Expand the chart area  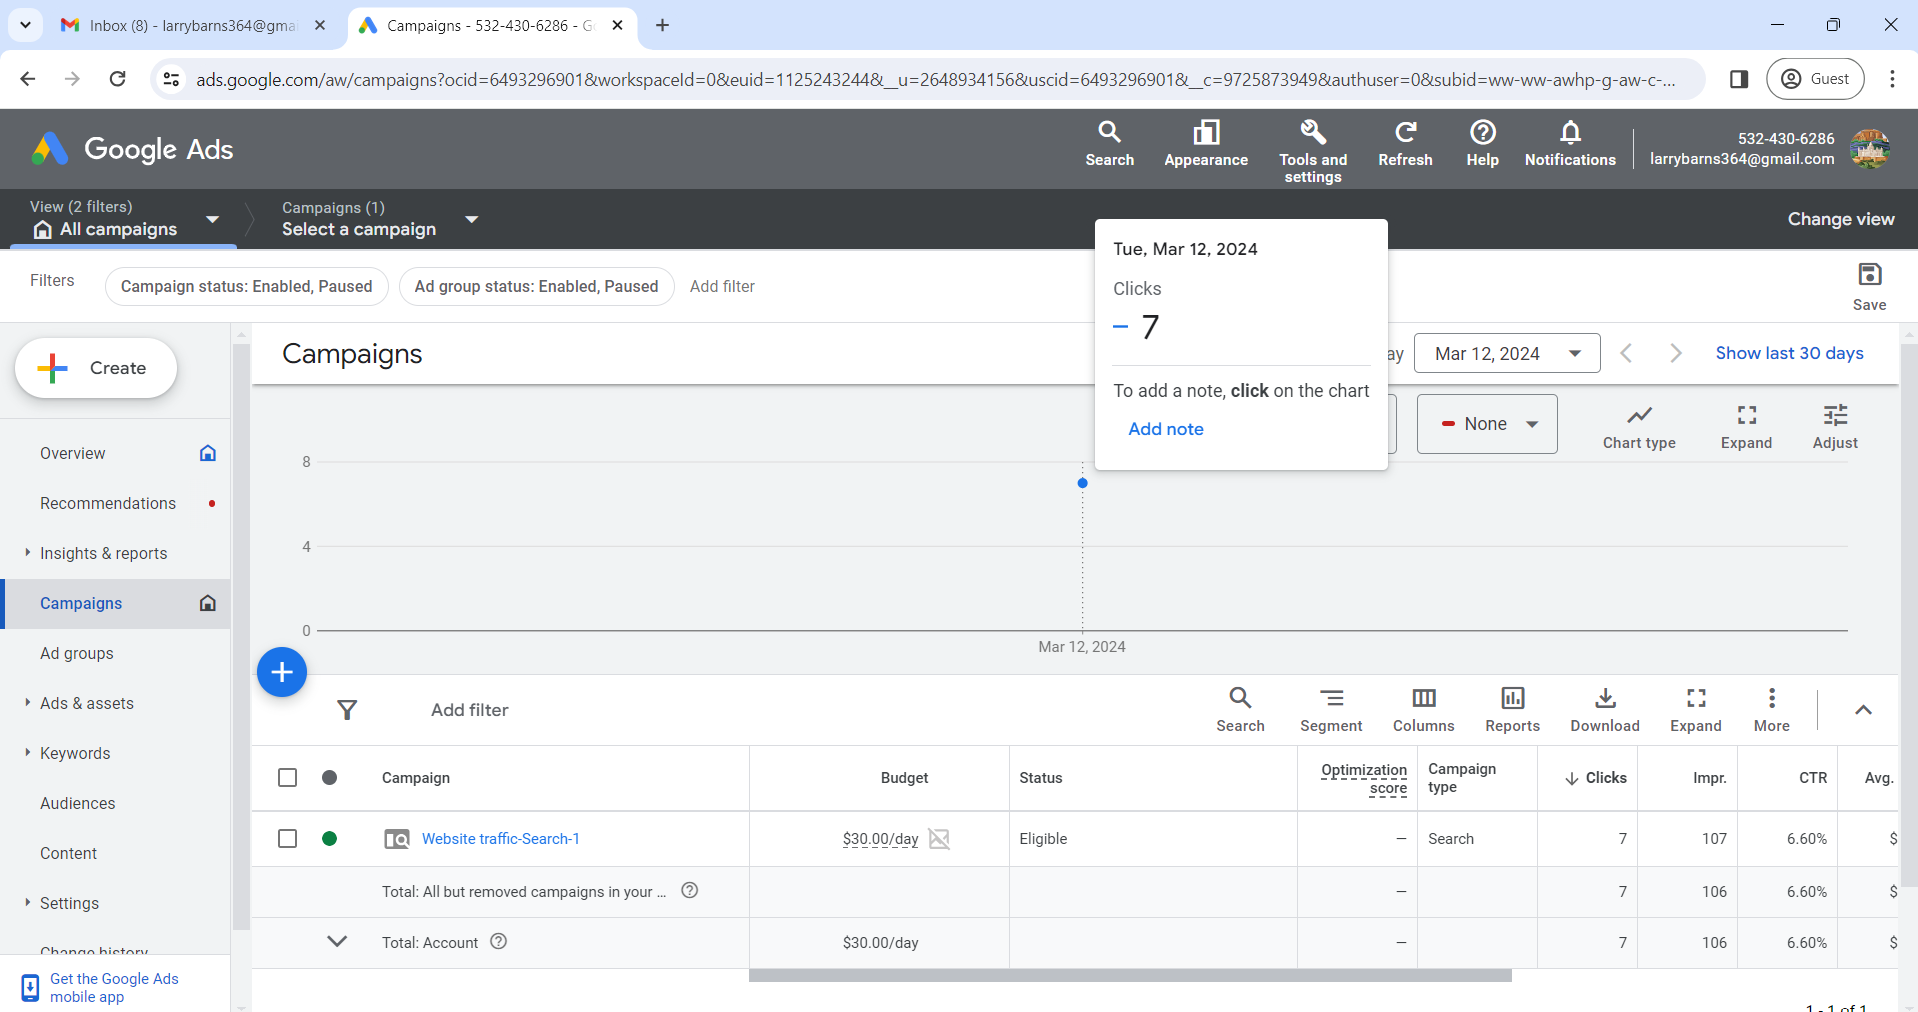point(1746,427)
